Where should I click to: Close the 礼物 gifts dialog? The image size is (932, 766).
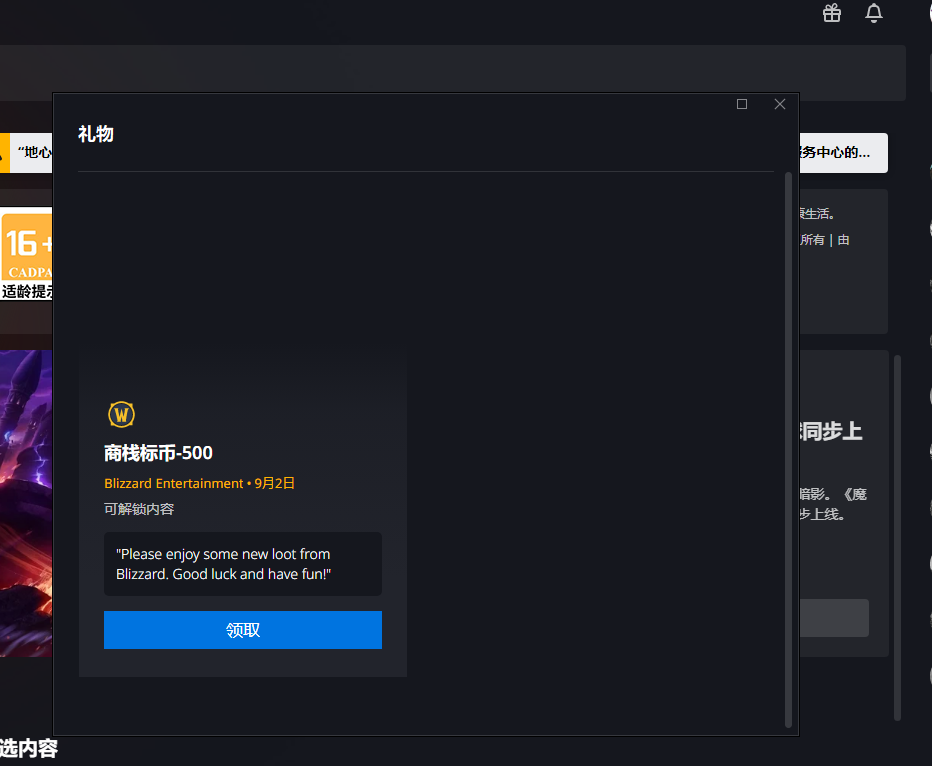point(780,104)
